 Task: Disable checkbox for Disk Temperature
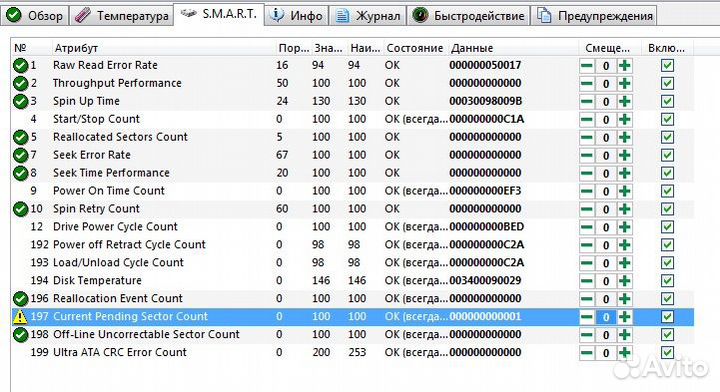pyautogui.click(x=667, y=281)
